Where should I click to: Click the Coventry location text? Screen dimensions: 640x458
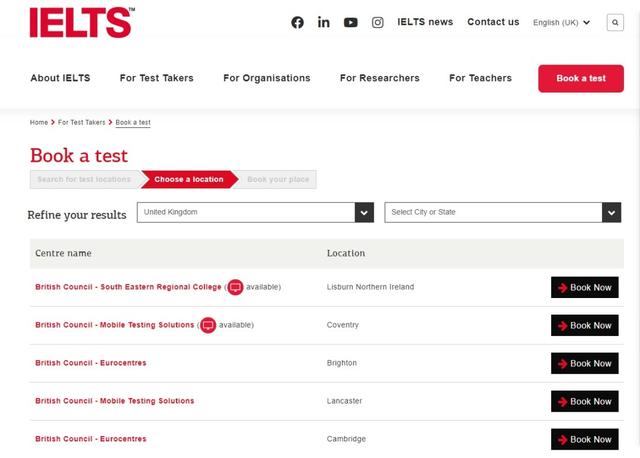tap(342, 325)
